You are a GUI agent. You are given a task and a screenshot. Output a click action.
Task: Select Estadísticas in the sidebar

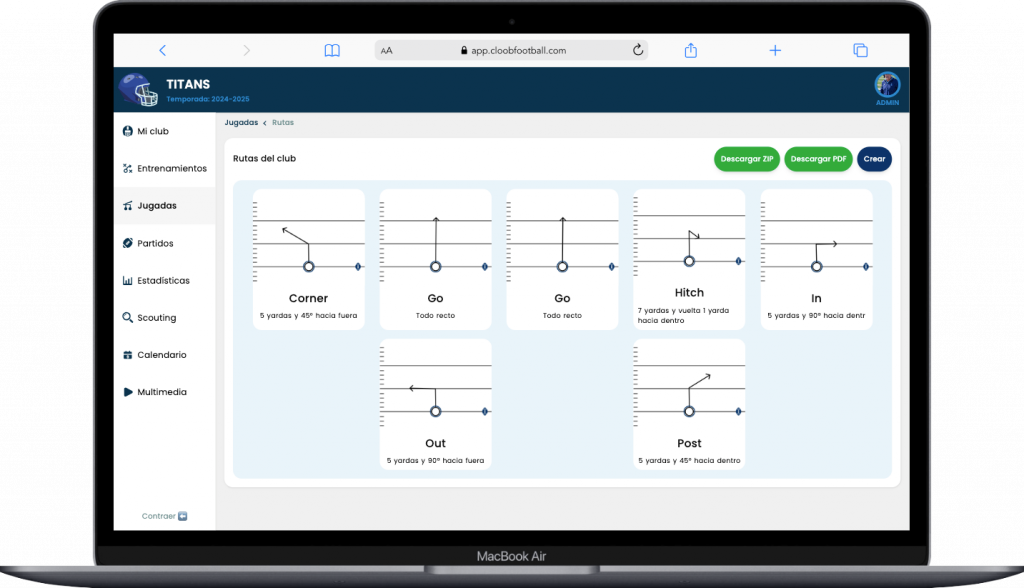(x=162, y=281)
